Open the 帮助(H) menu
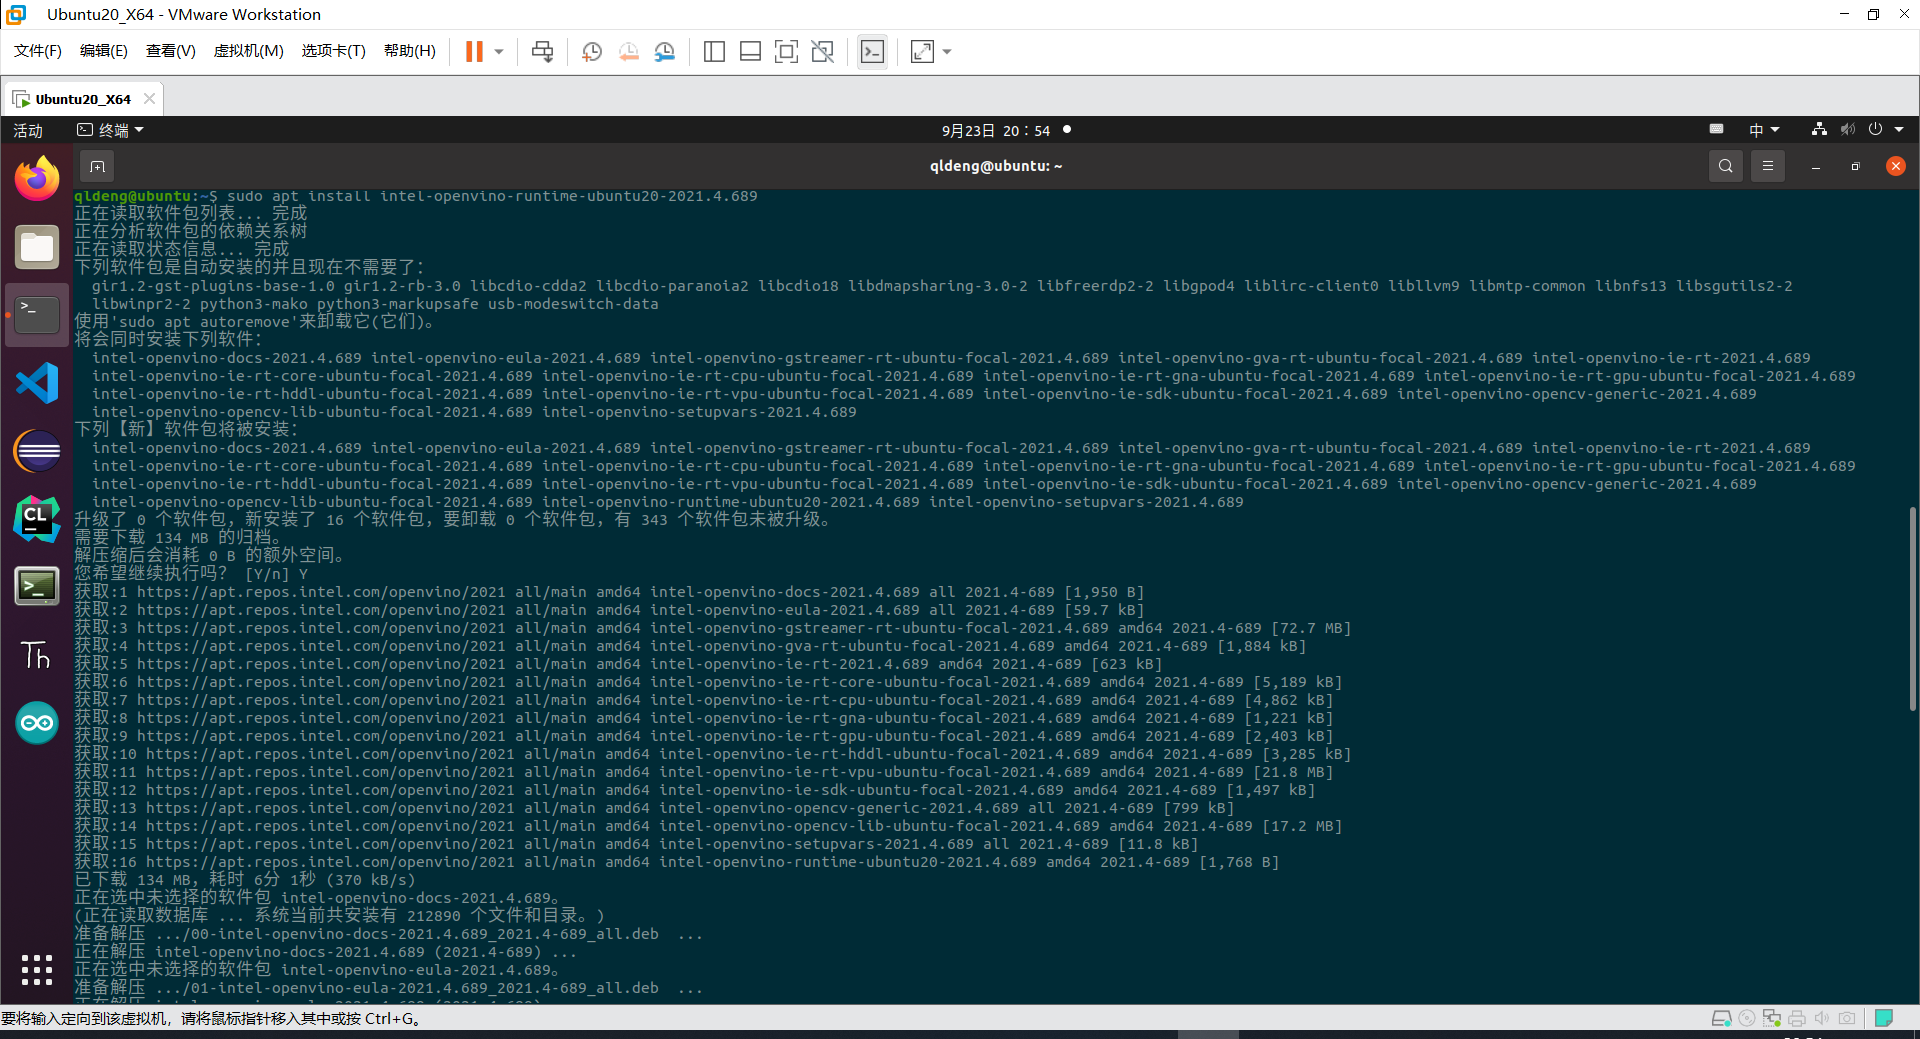 (x=410, y=51)
